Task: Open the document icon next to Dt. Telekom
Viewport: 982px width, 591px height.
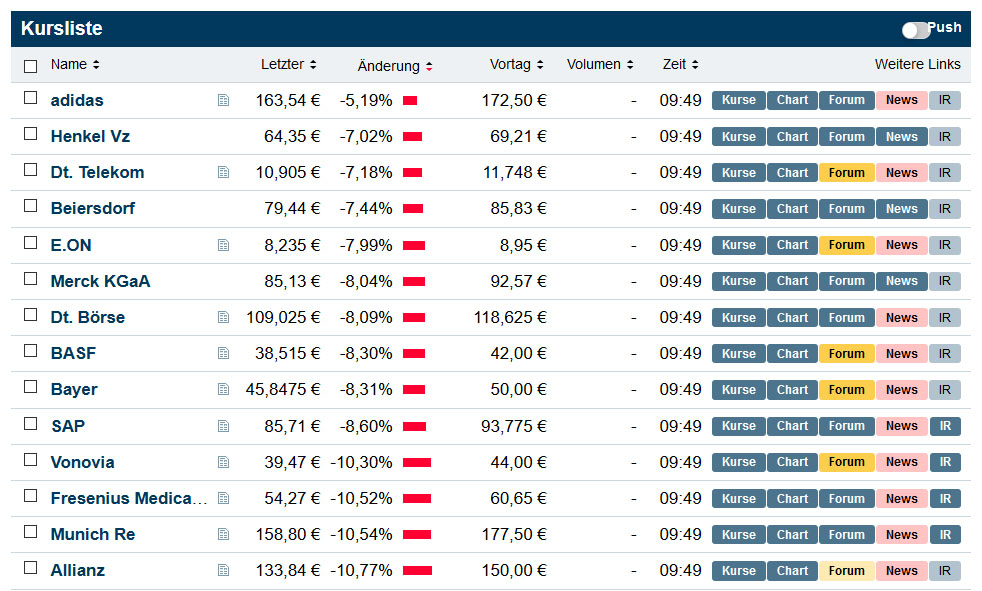Action: (224, 172)
